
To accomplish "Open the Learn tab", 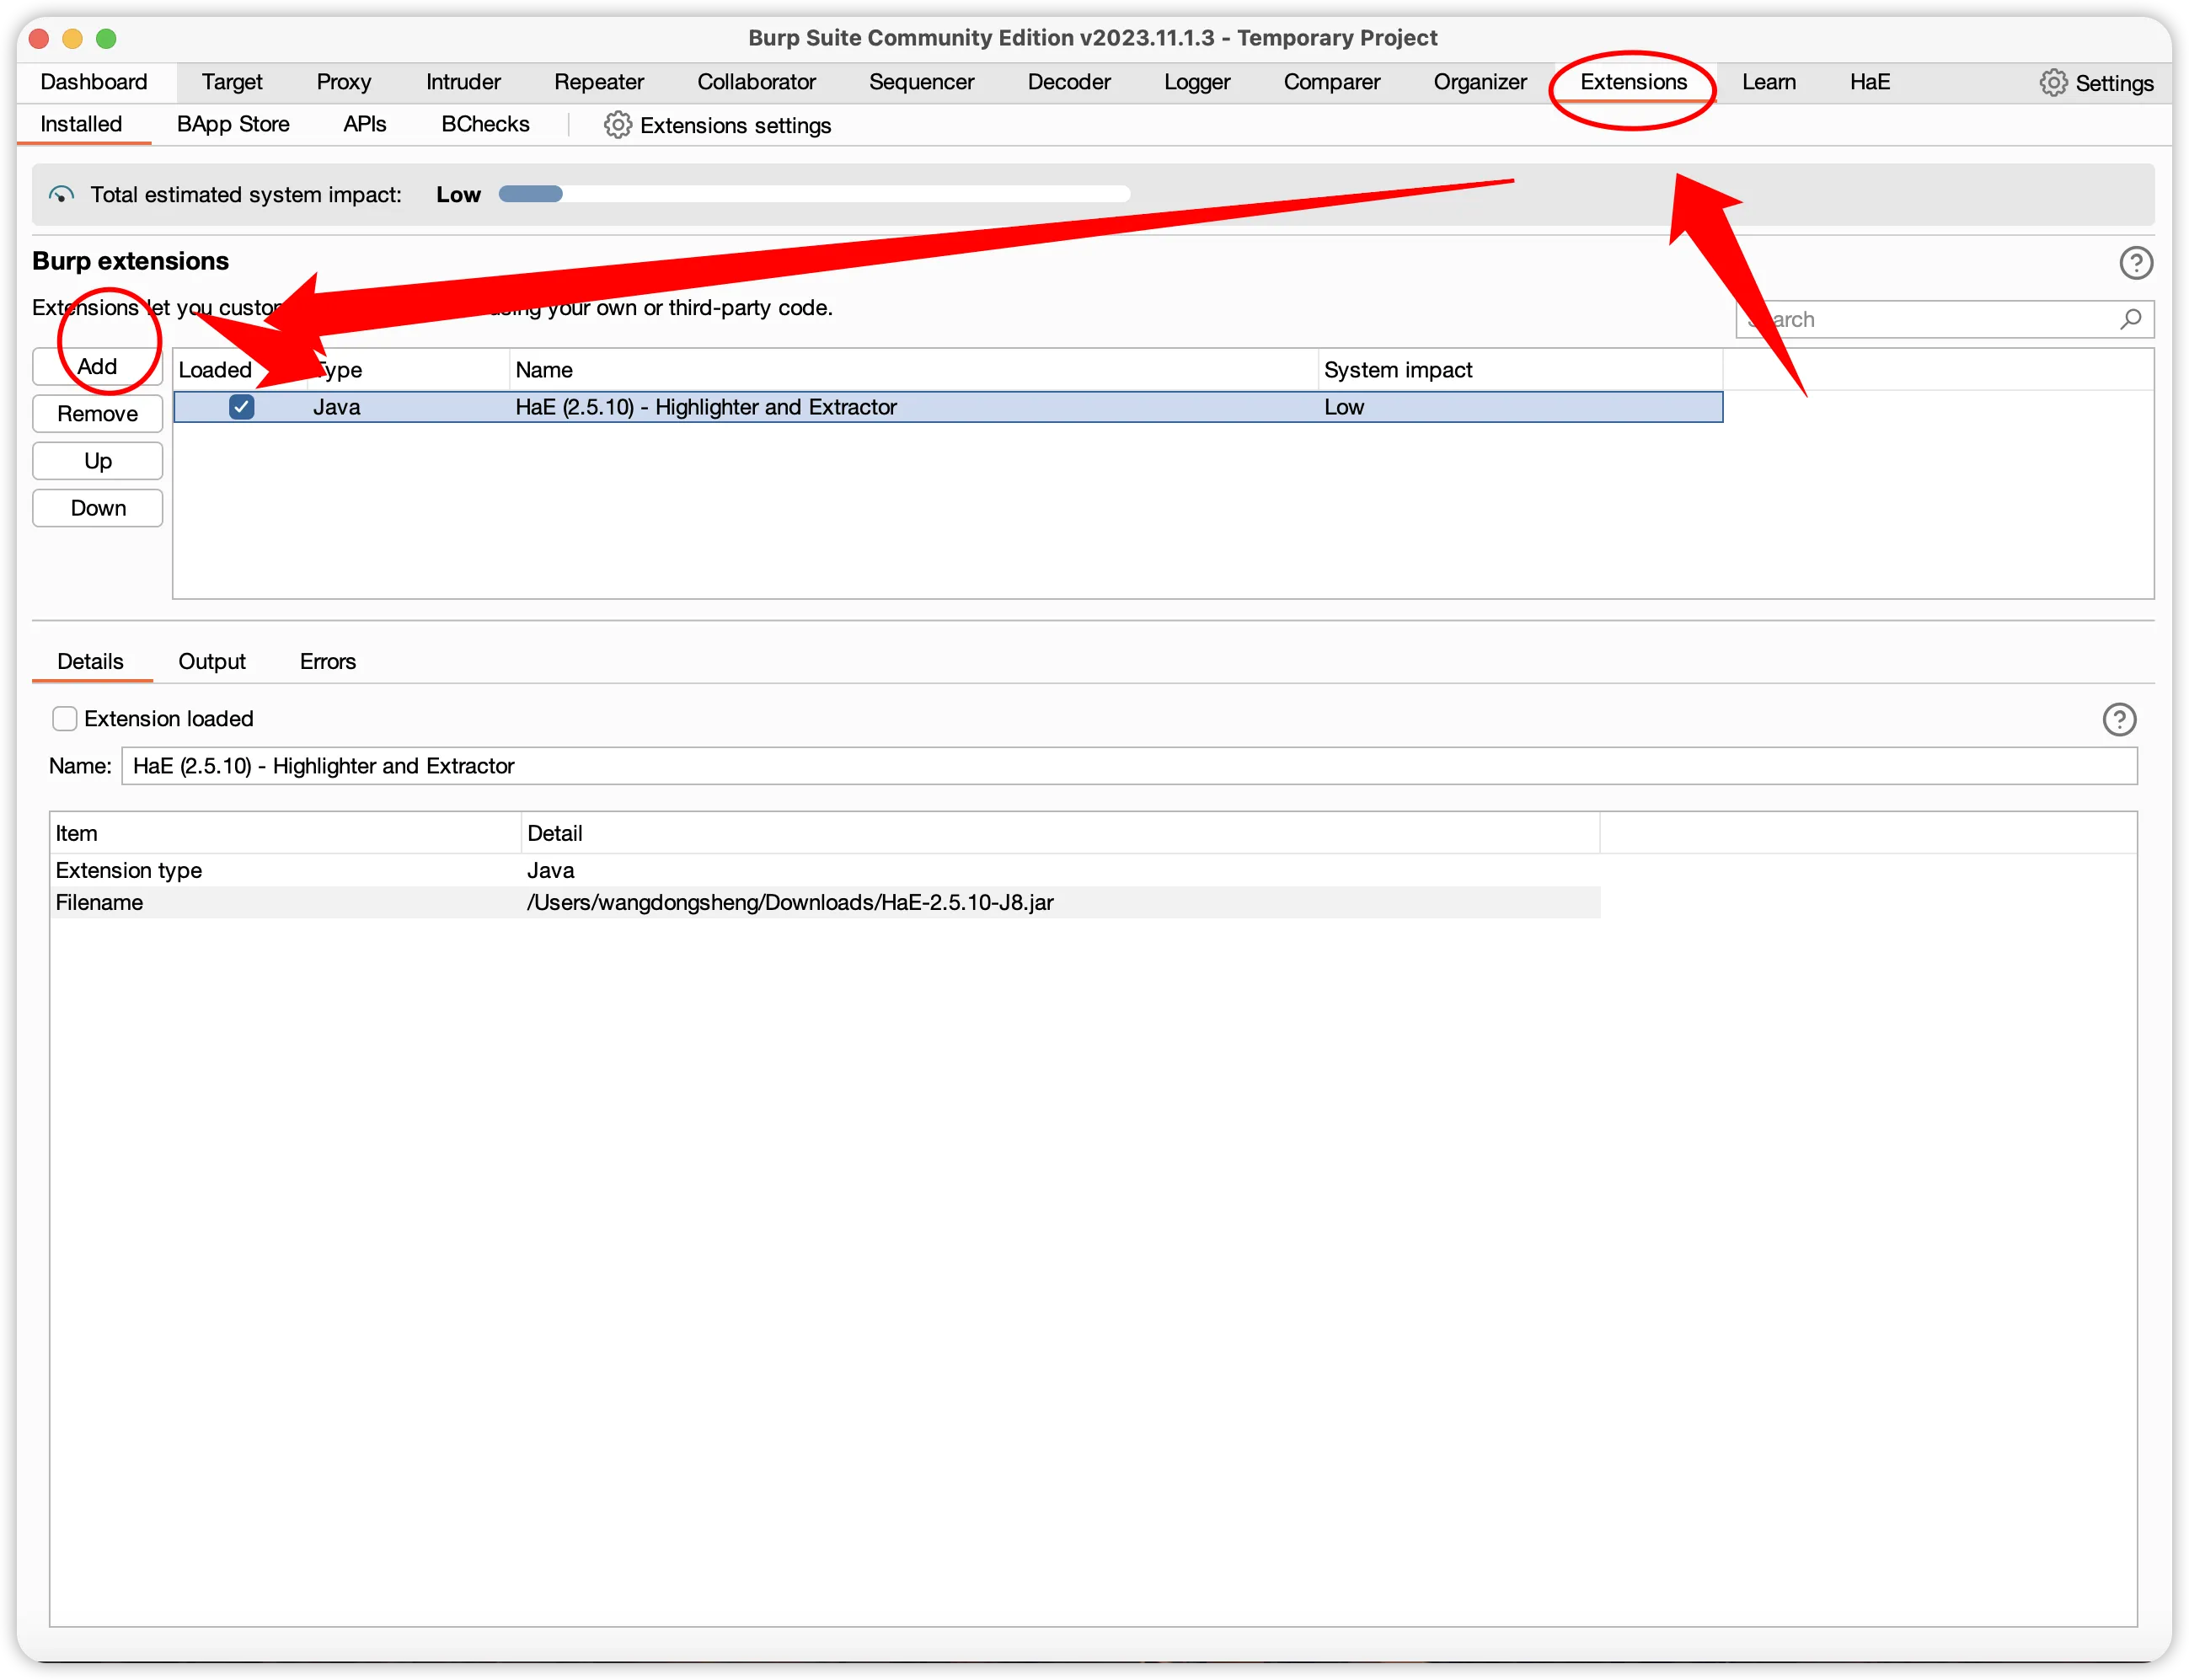I will 1768,82.
